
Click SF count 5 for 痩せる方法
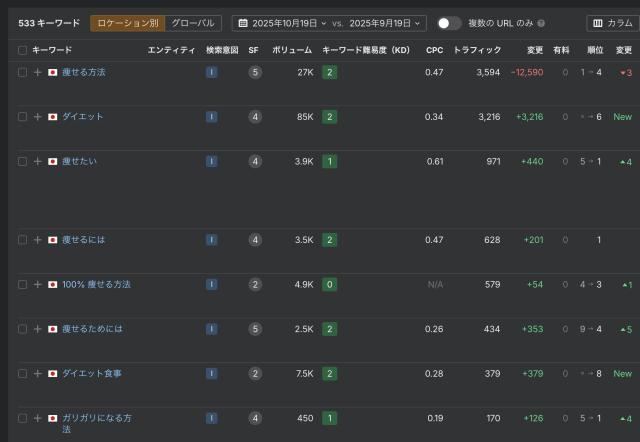255,73
